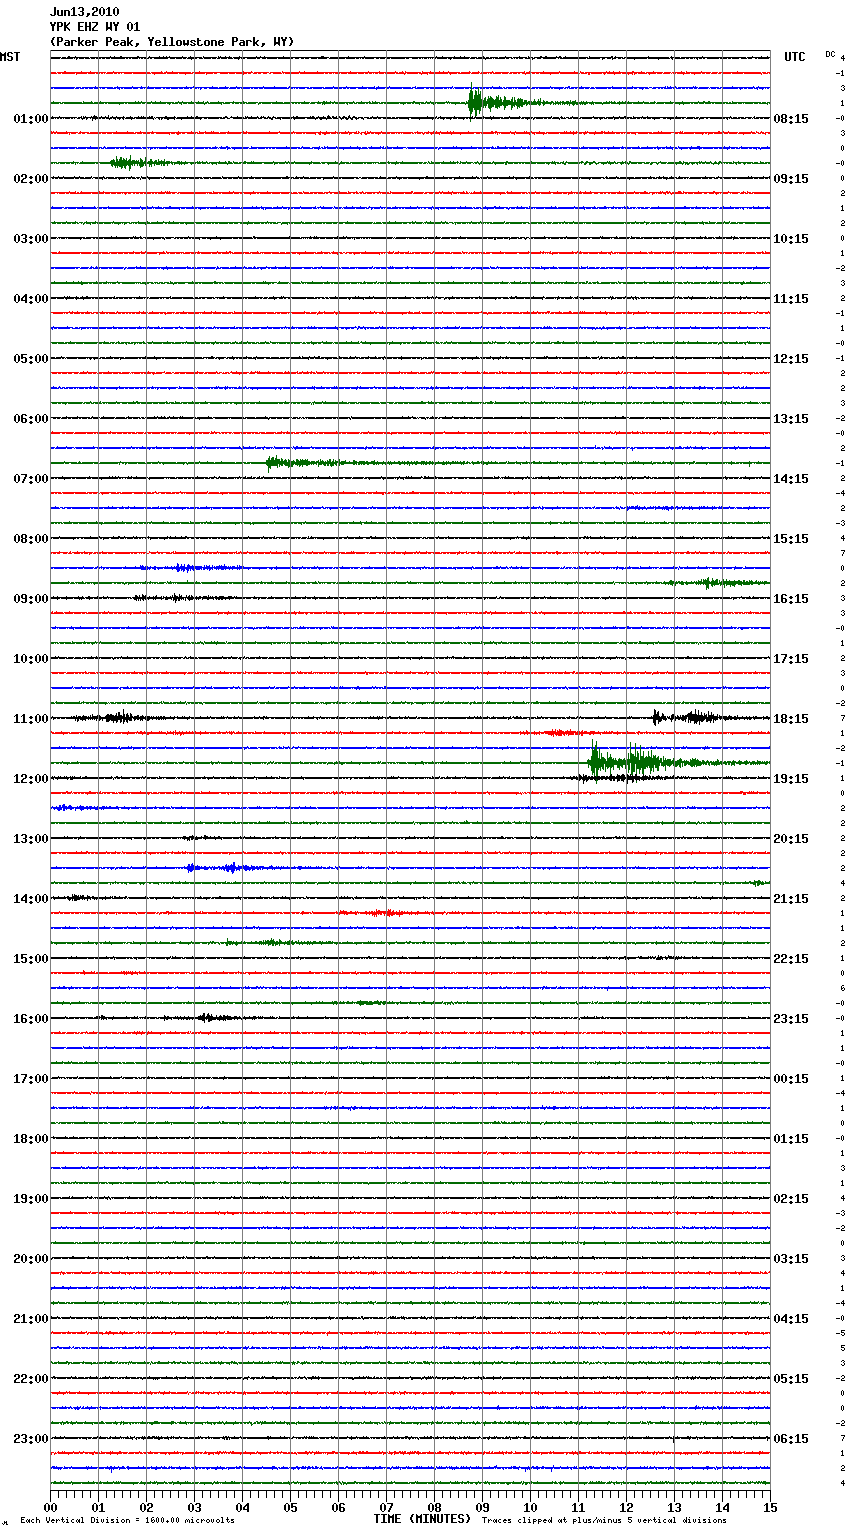Click the 20:15 UTC time label
Screen dimensions: 850x1534
click(x=791, y=839)
